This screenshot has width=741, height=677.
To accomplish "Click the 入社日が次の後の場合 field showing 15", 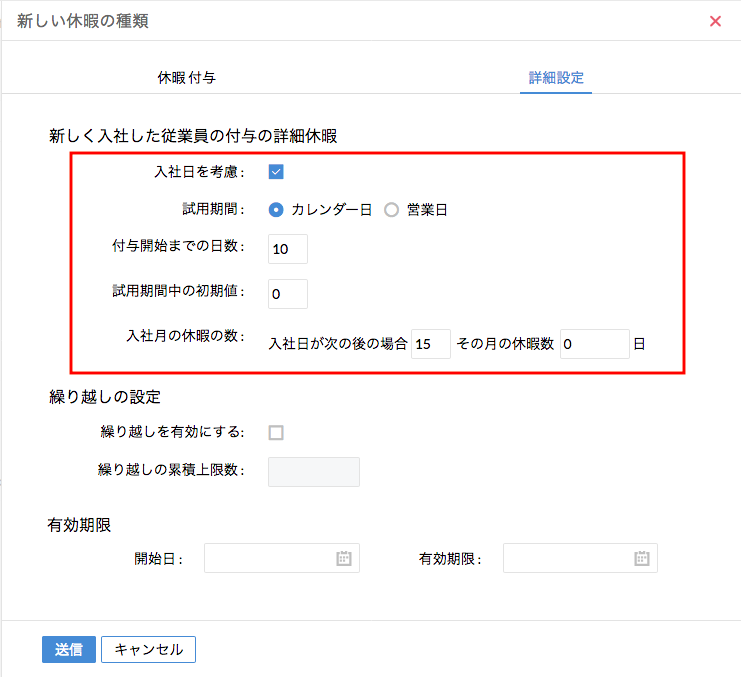I will [430, 344].
